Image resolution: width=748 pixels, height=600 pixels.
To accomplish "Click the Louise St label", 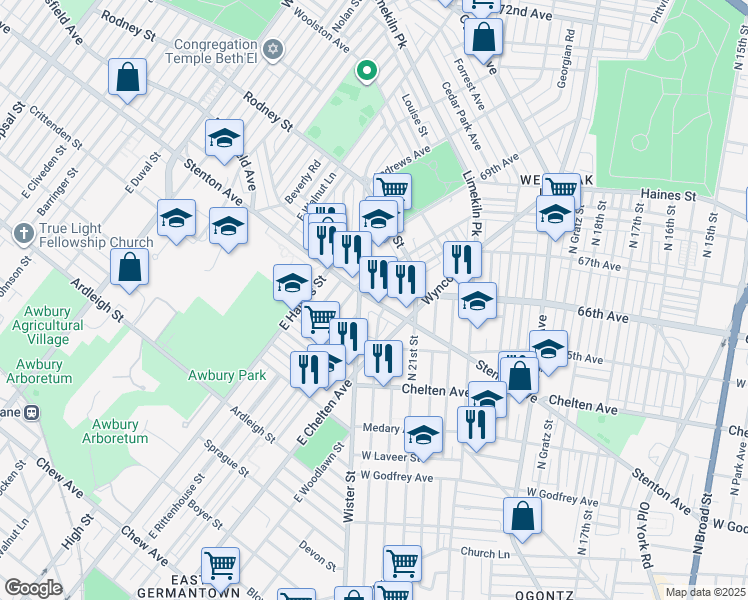I will [x=415, y=115].
